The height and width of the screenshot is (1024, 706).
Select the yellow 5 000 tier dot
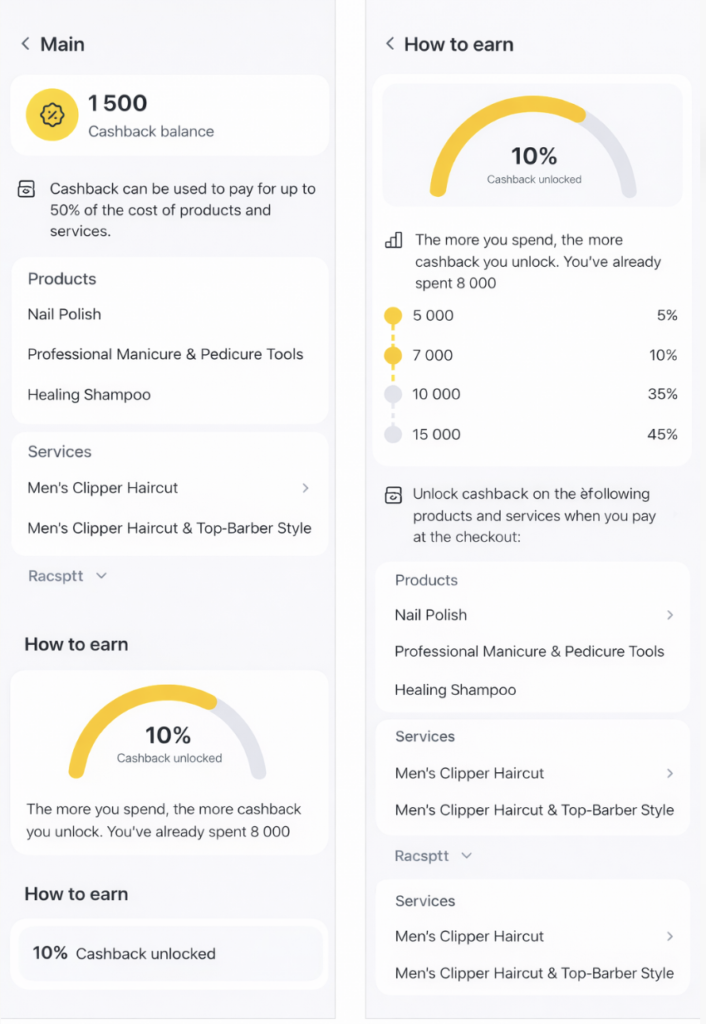tap(393, 316)
